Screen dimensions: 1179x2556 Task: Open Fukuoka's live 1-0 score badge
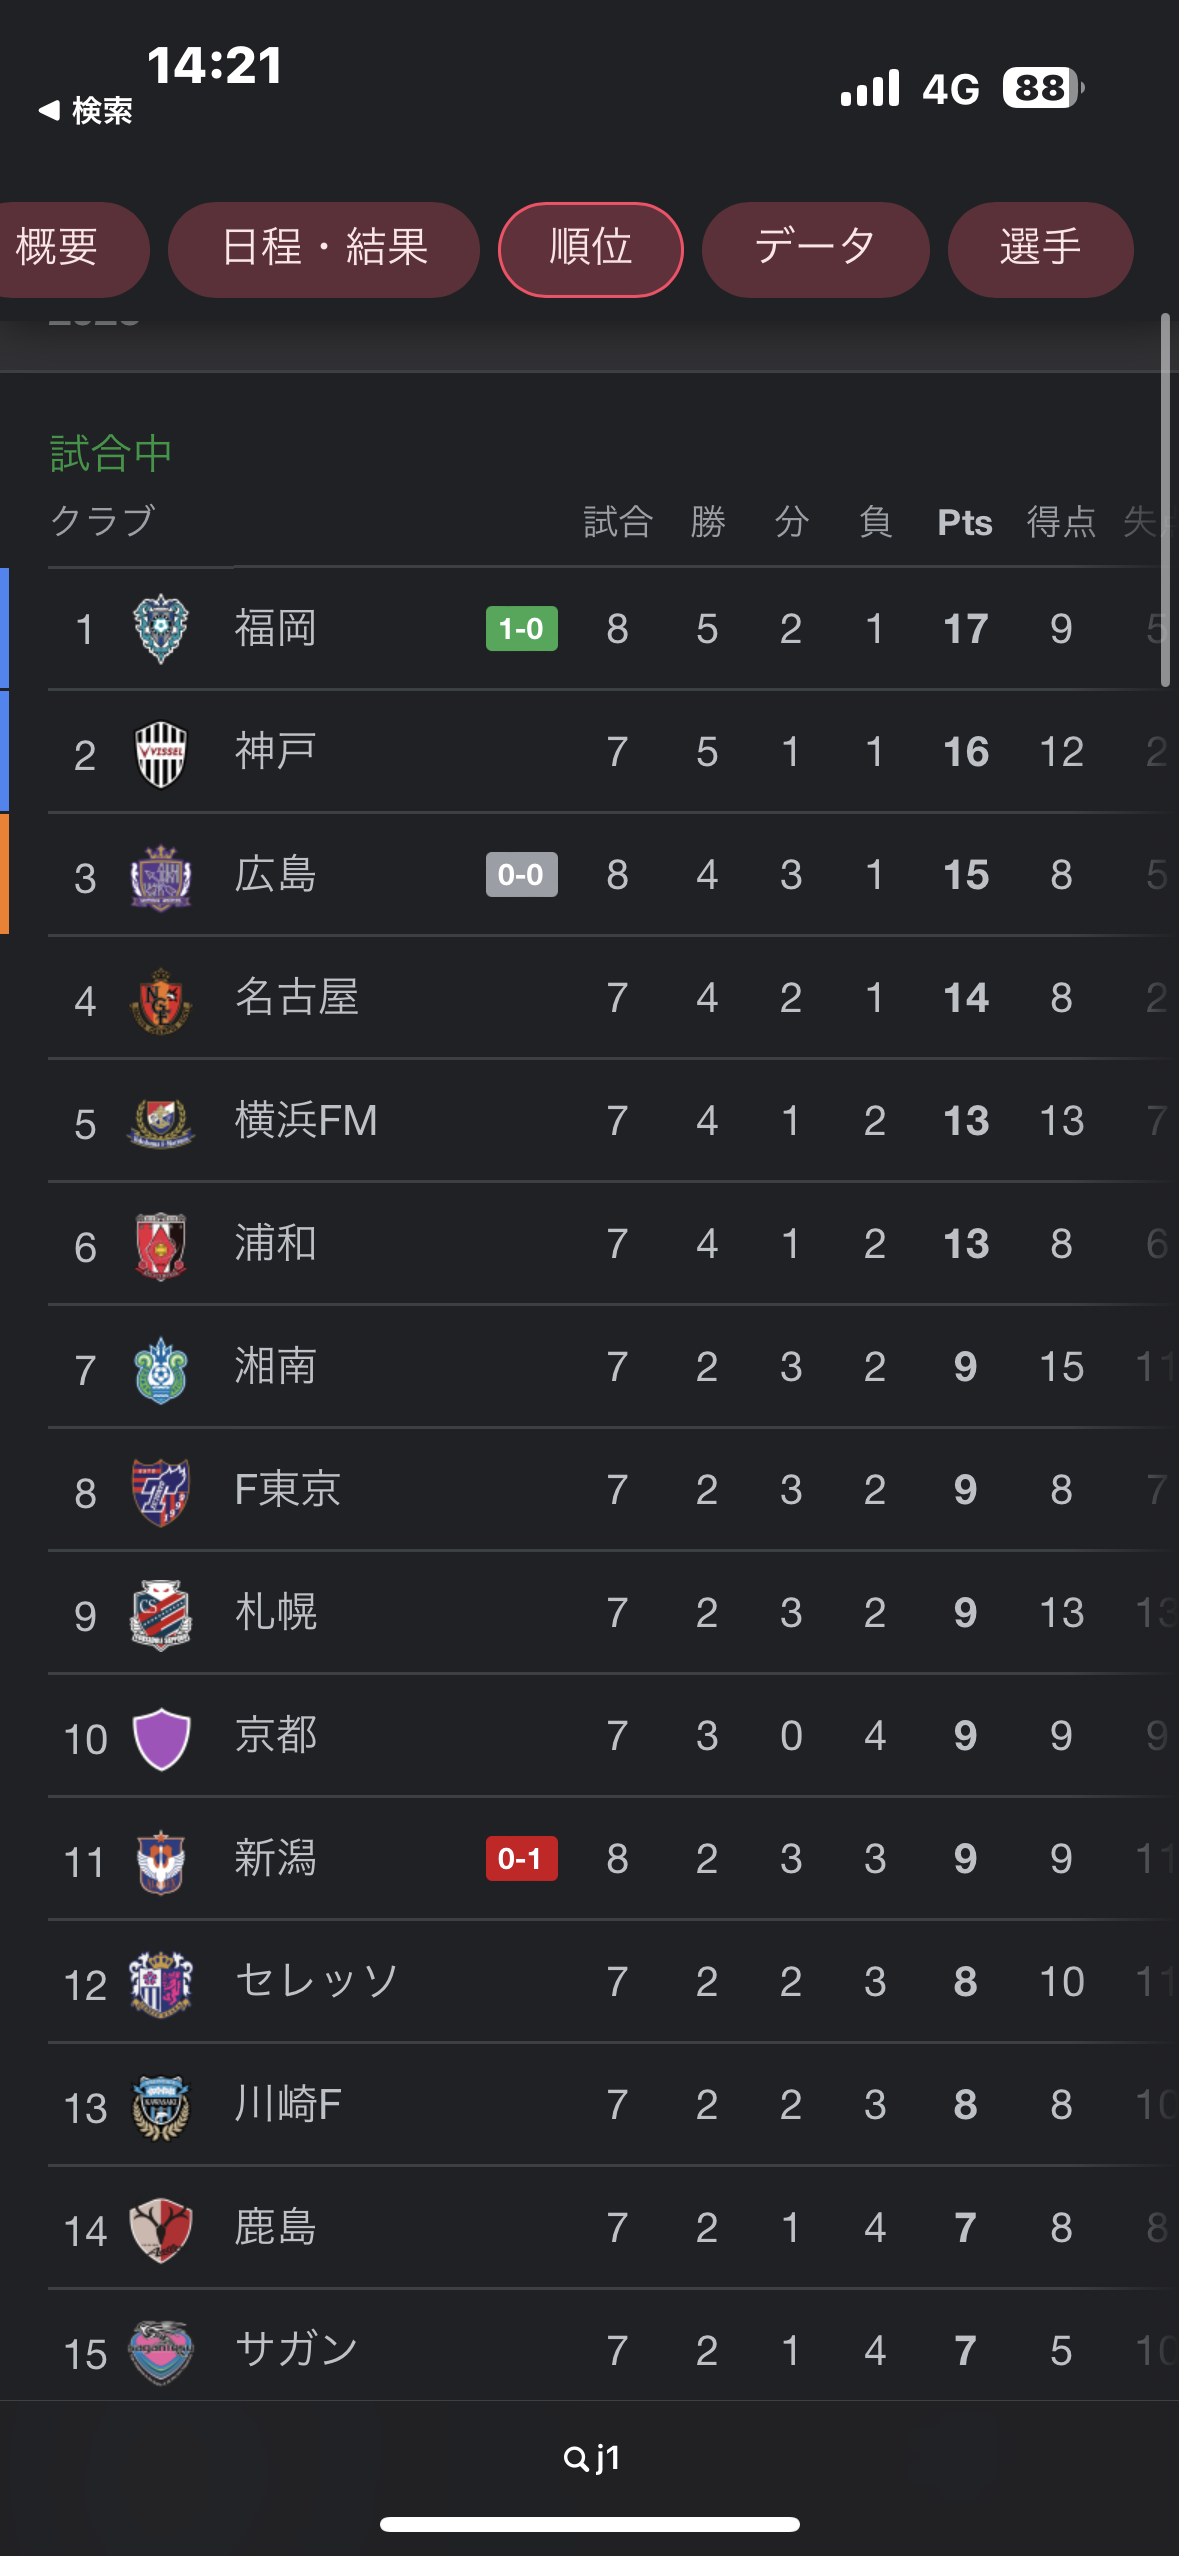coord(521,629)
